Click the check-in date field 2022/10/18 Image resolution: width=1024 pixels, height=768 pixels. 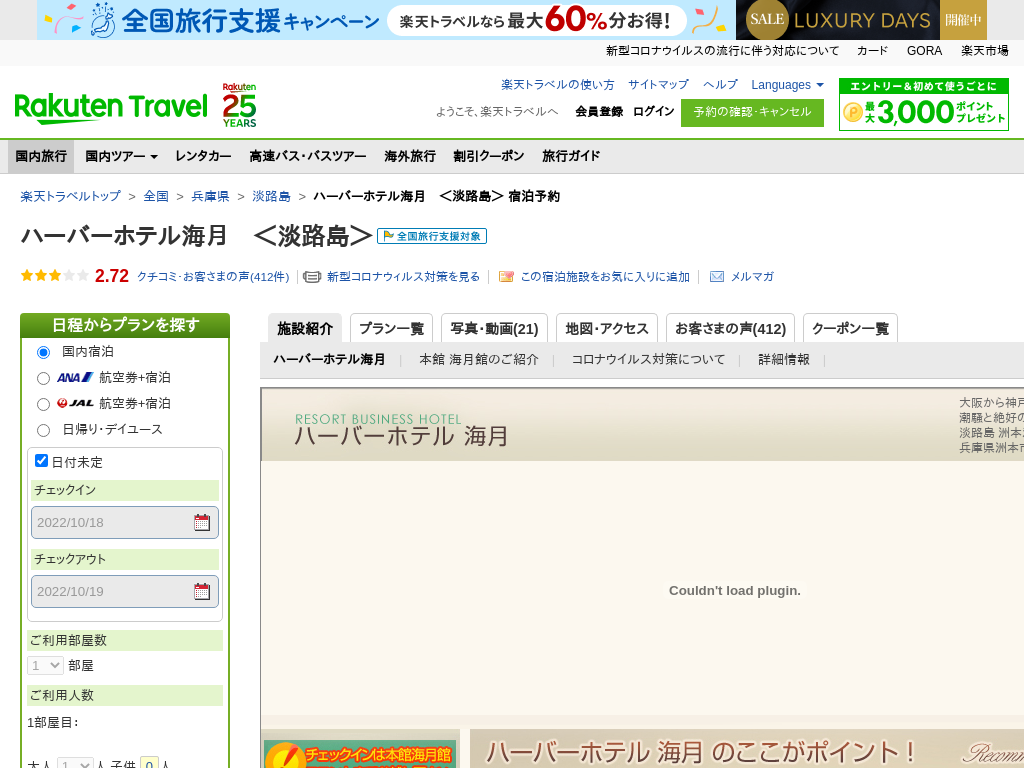(125, 522)
